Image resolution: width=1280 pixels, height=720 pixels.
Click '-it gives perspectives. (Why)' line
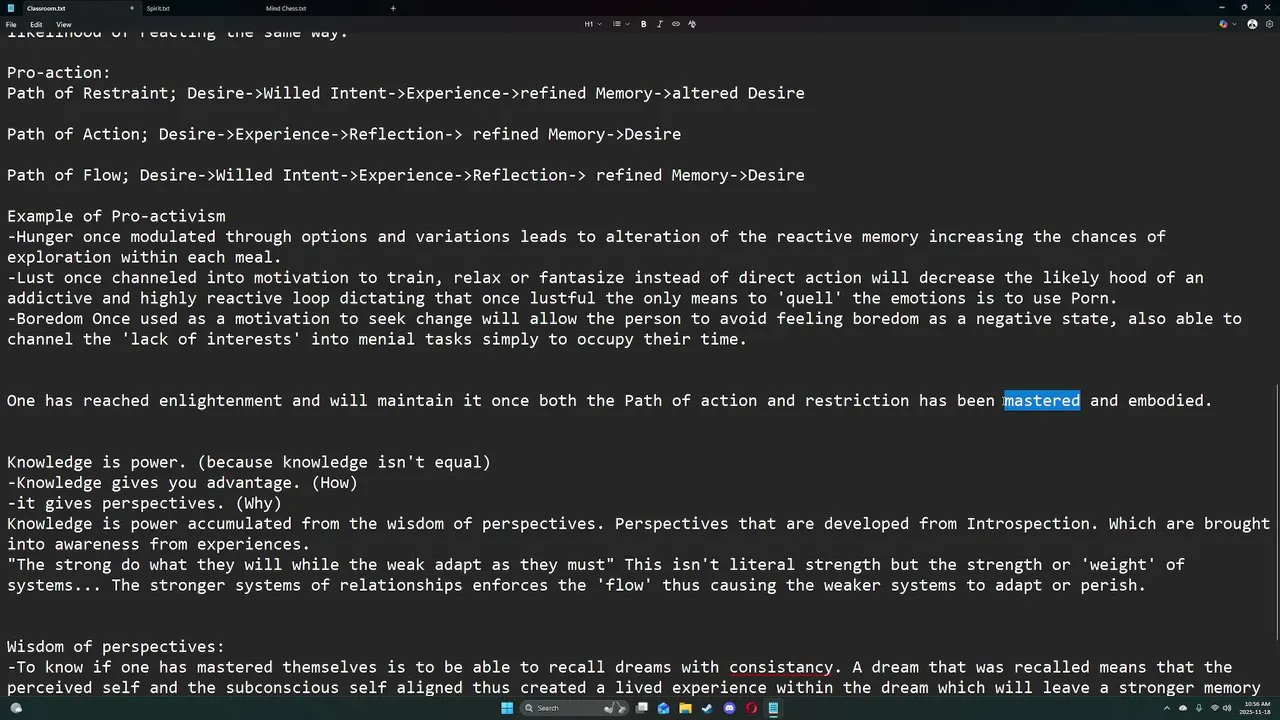coord(145,503)
